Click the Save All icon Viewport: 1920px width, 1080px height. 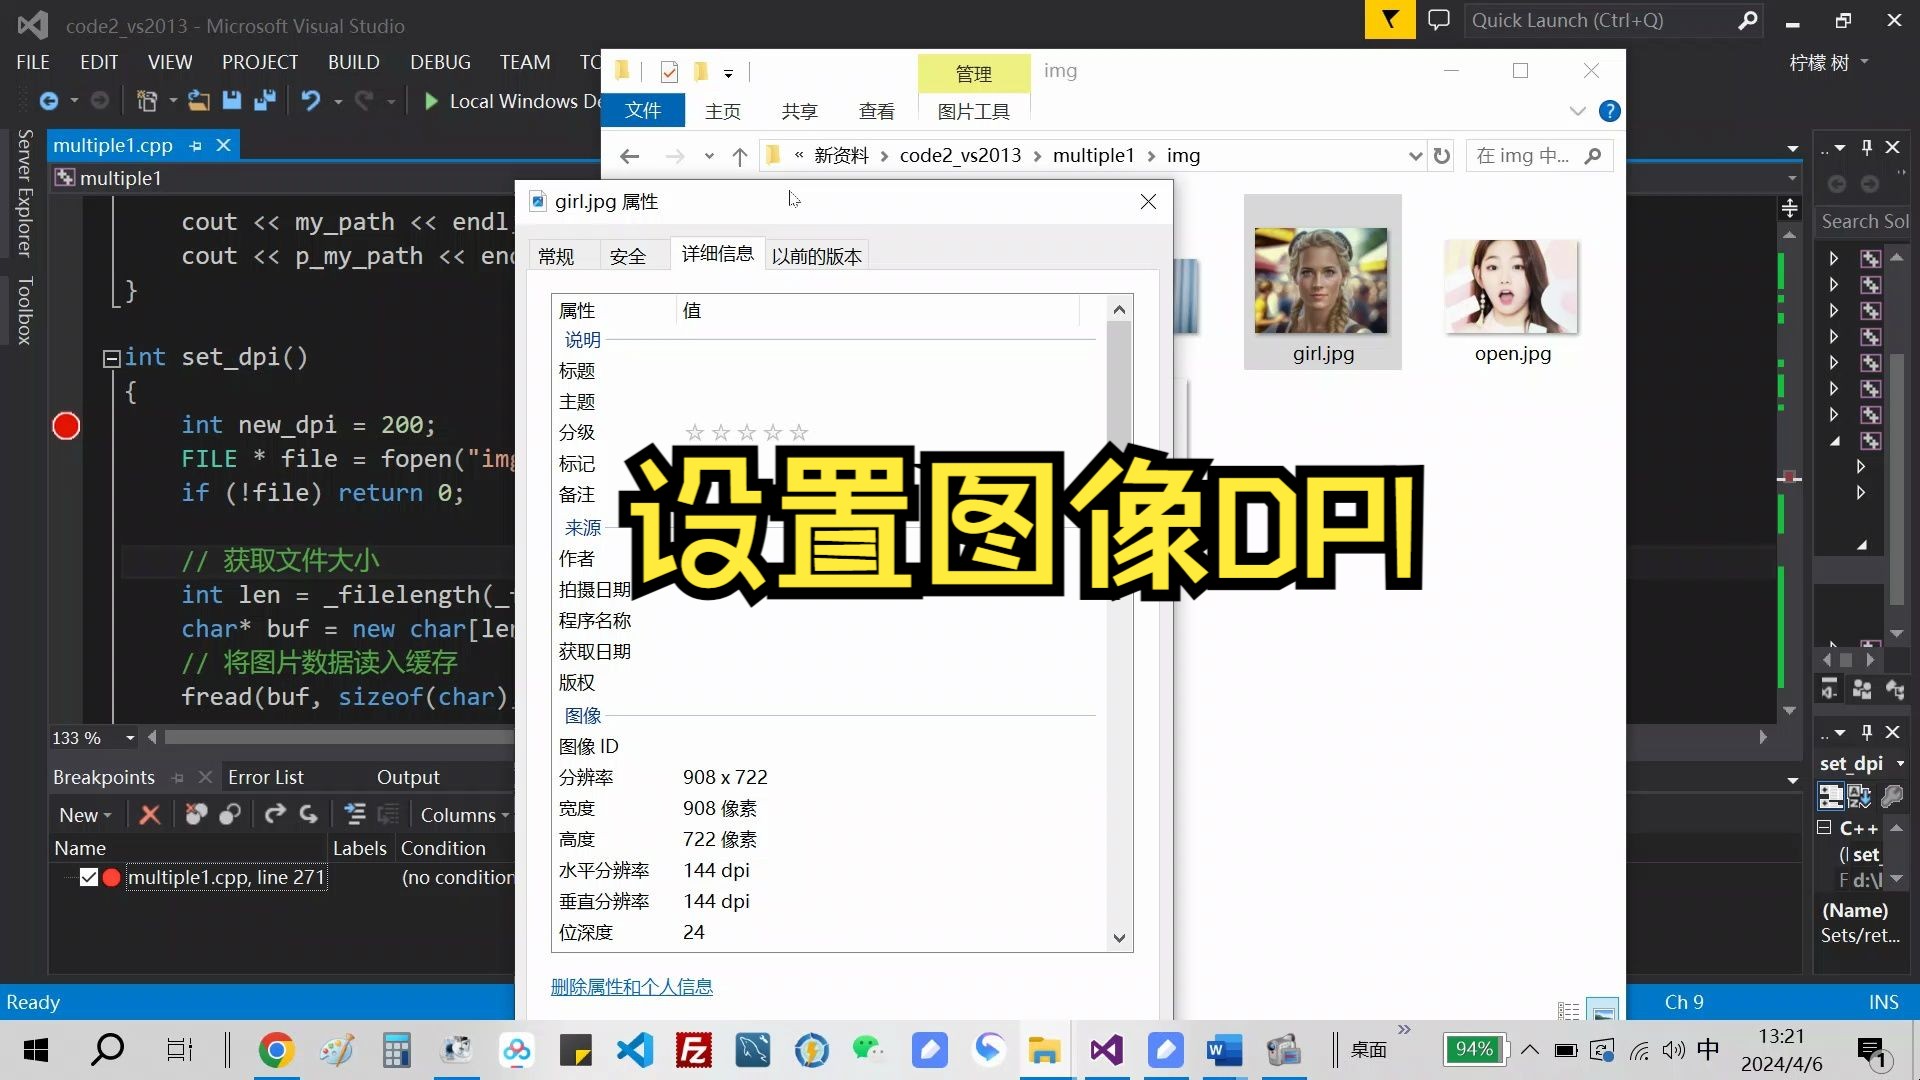coord(264,100)
